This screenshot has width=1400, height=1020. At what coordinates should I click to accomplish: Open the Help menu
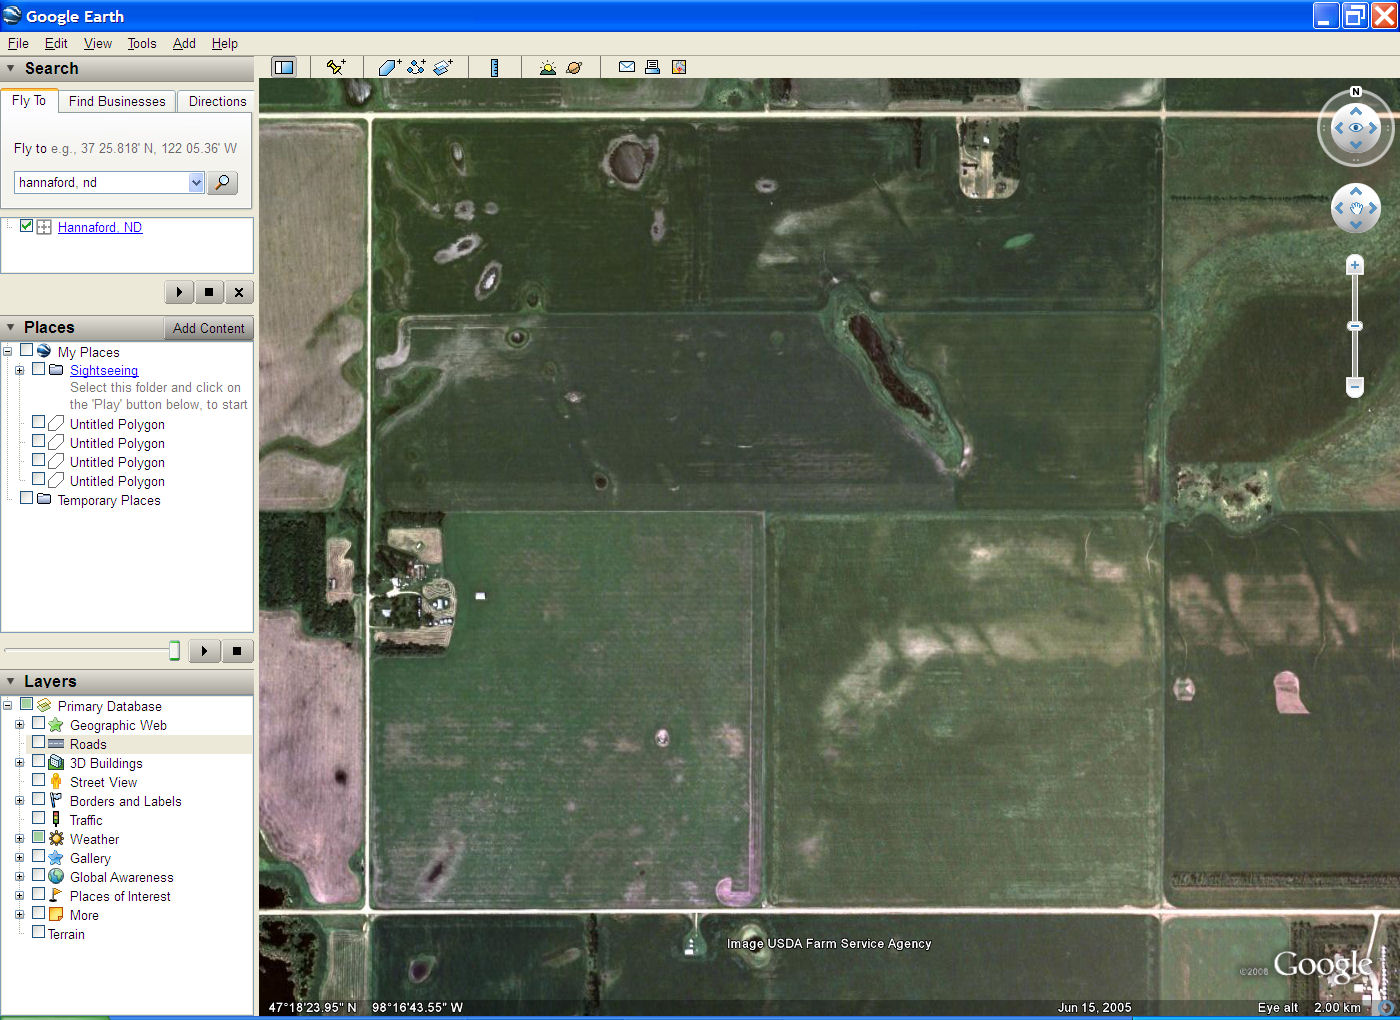225,43
